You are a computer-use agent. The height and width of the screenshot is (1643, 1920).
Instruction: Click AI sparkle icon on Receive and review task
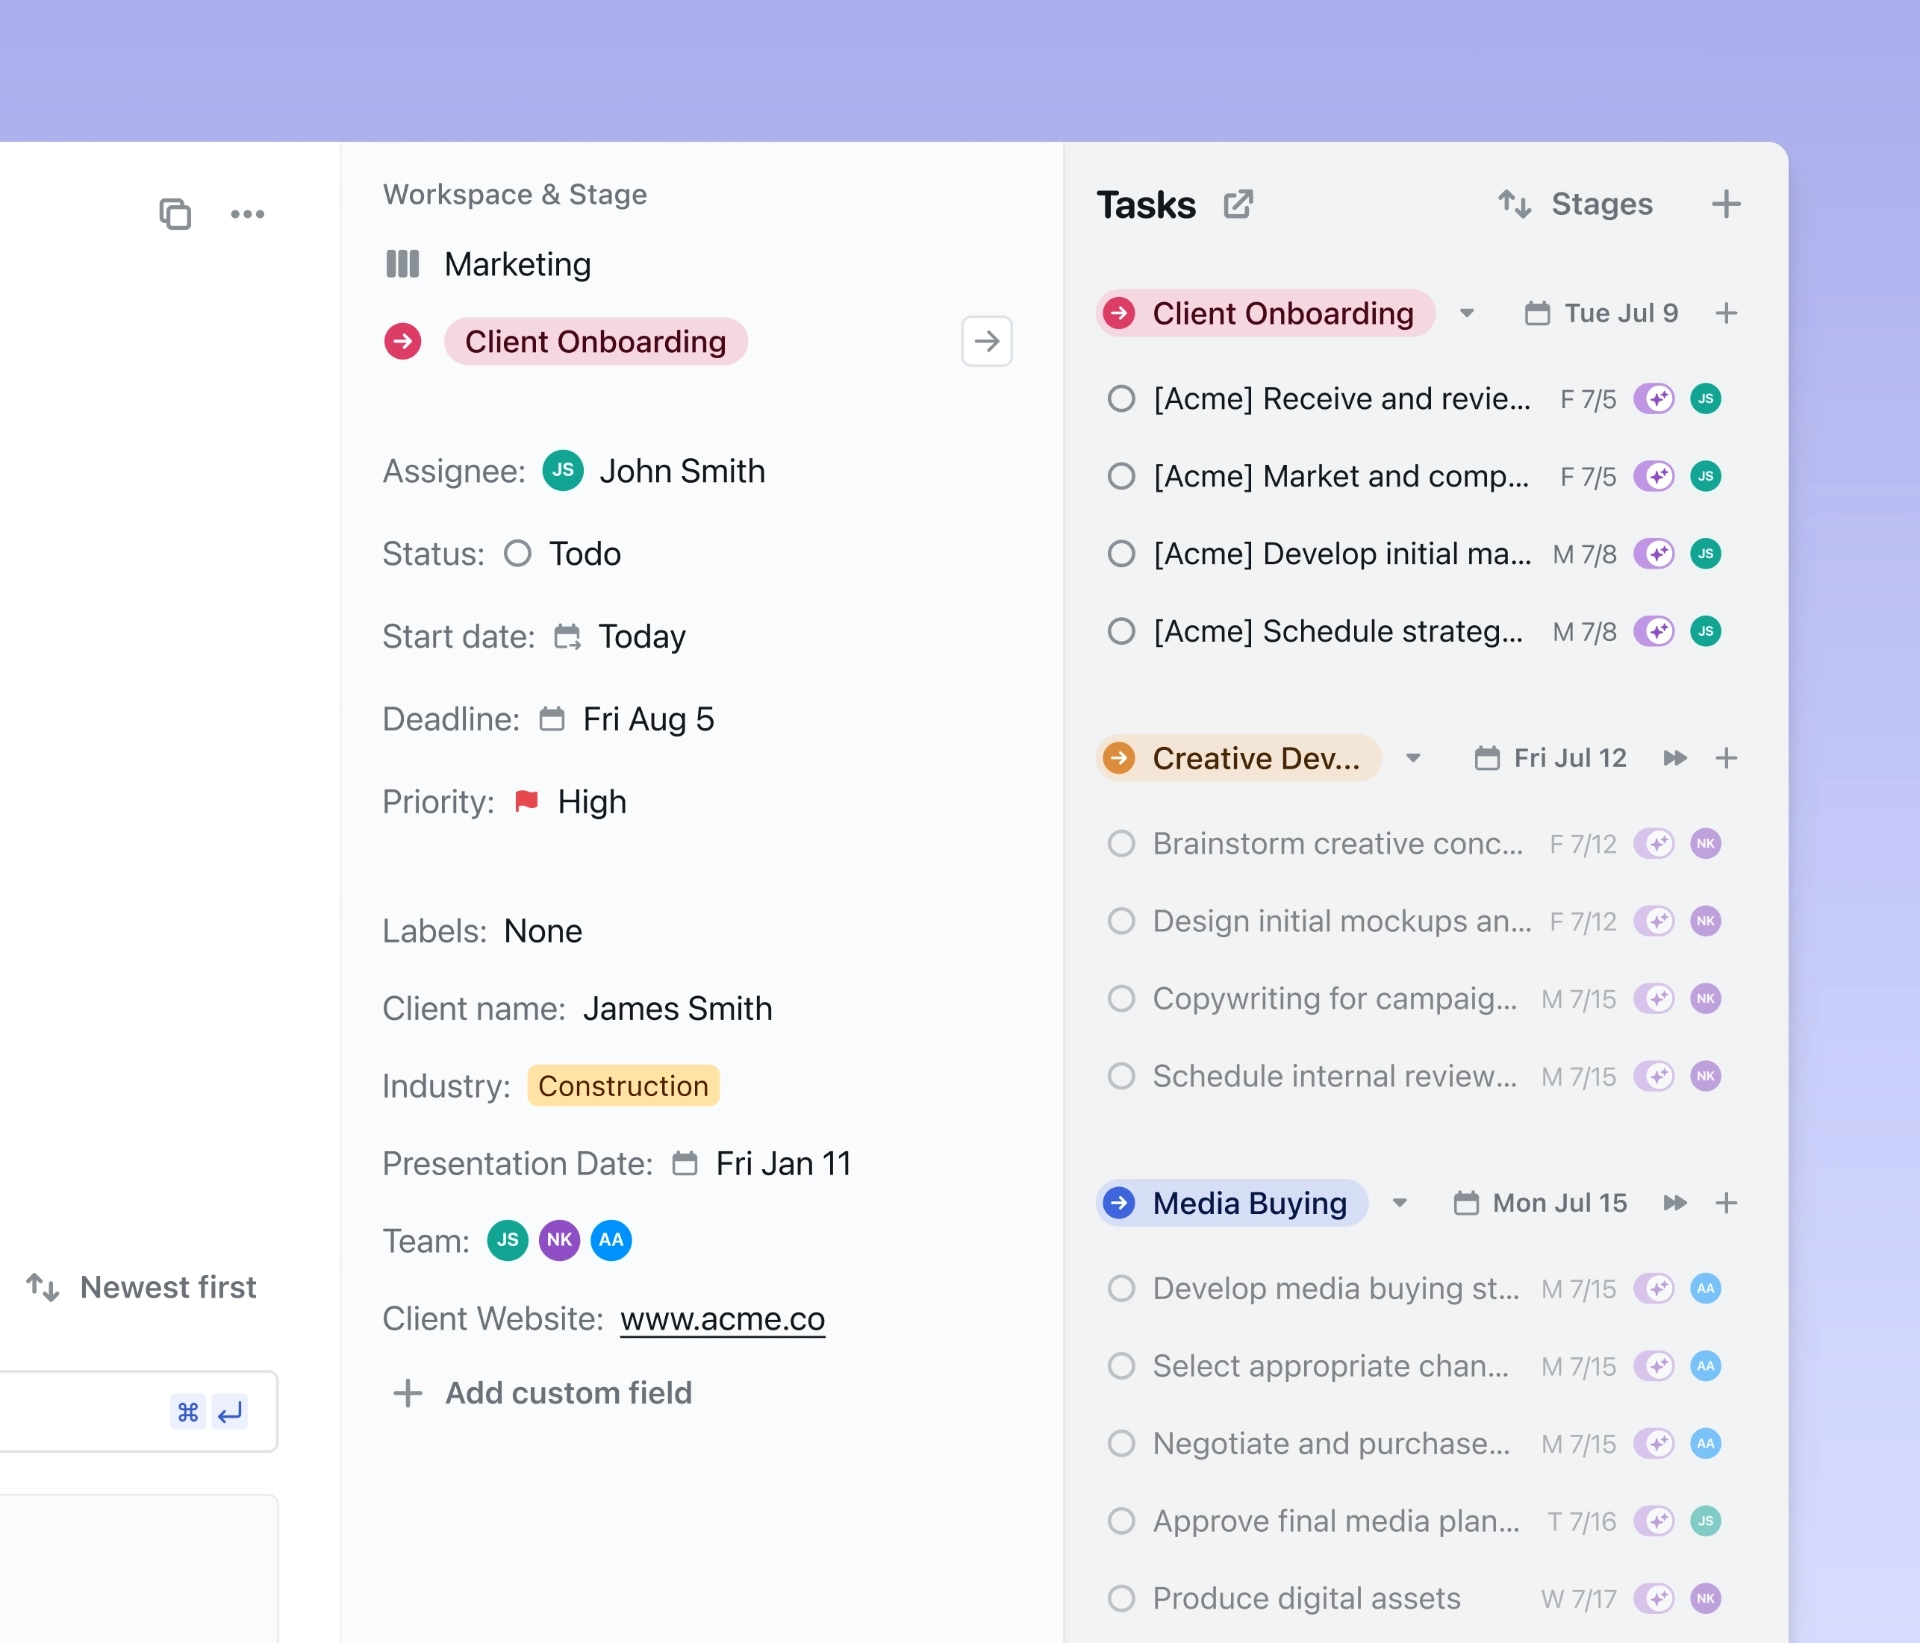pyautogui.click(x=1655, y=398)
